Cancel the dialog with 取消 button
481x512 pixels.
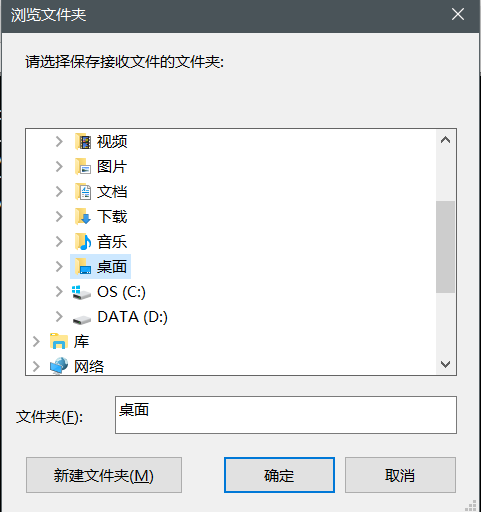400,475
